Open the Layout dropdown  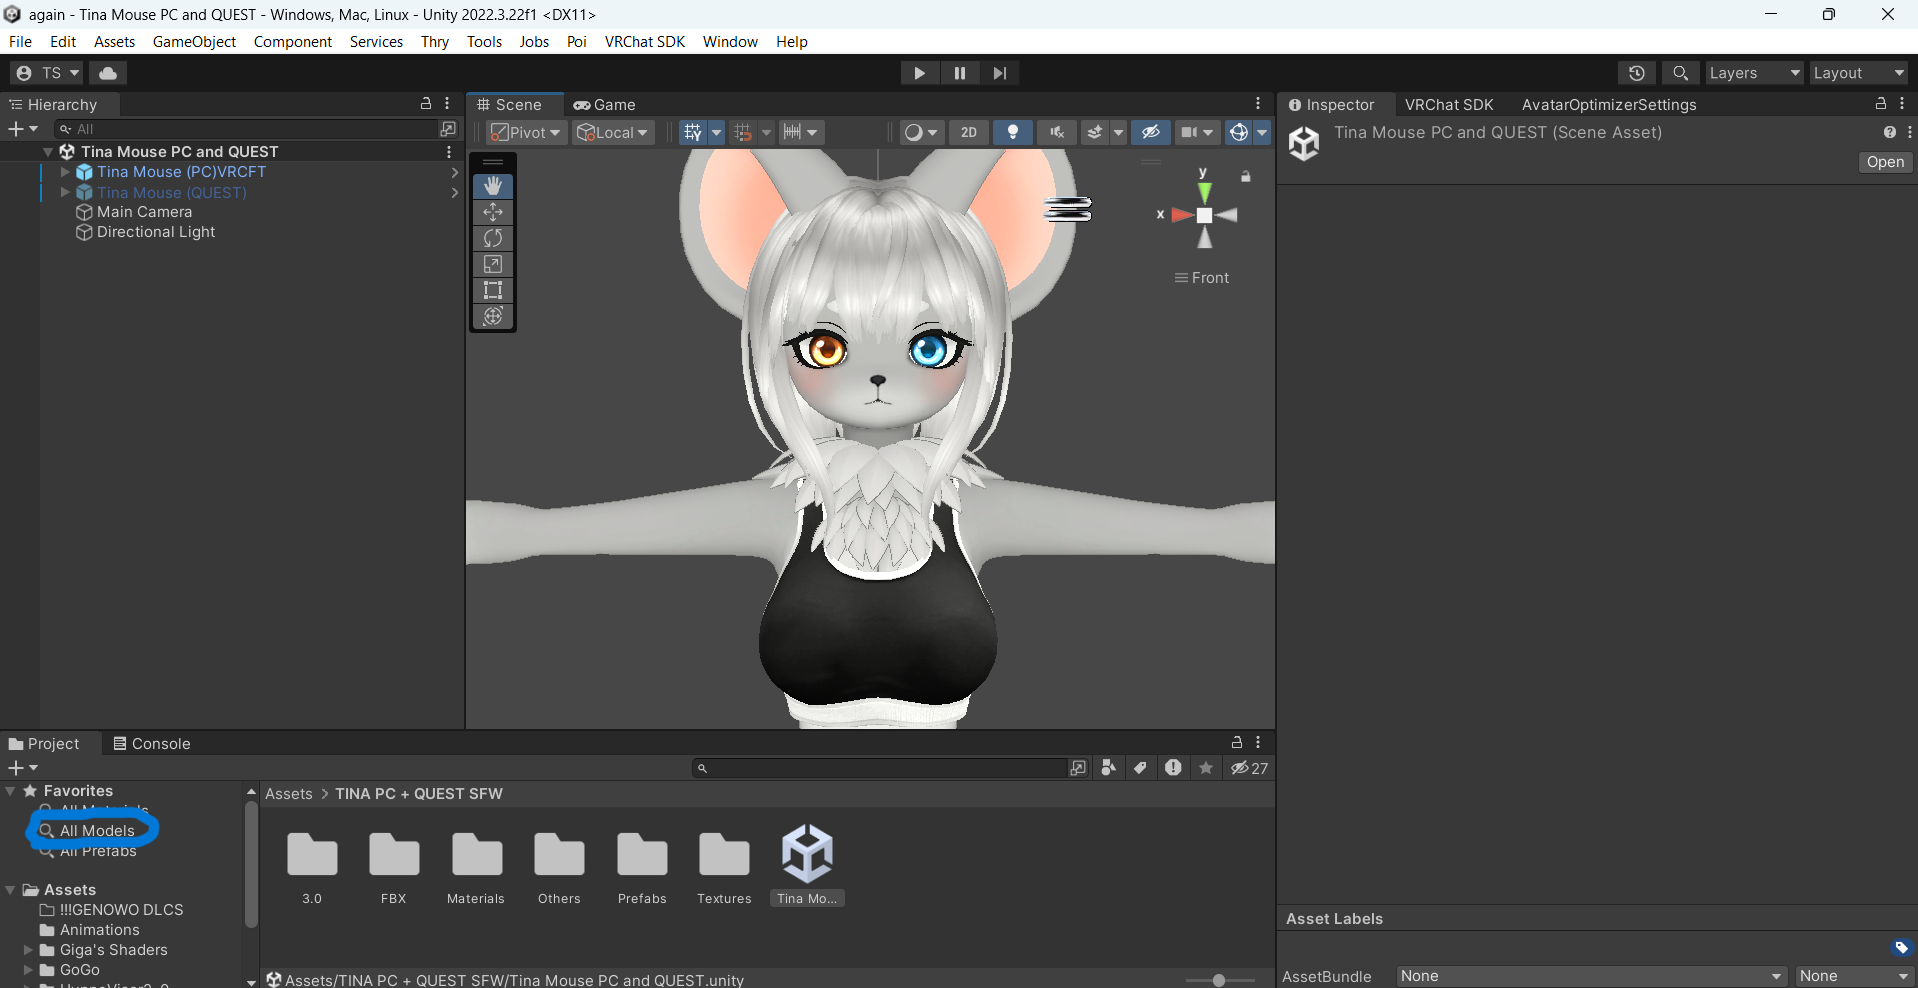click(1859, 73)
